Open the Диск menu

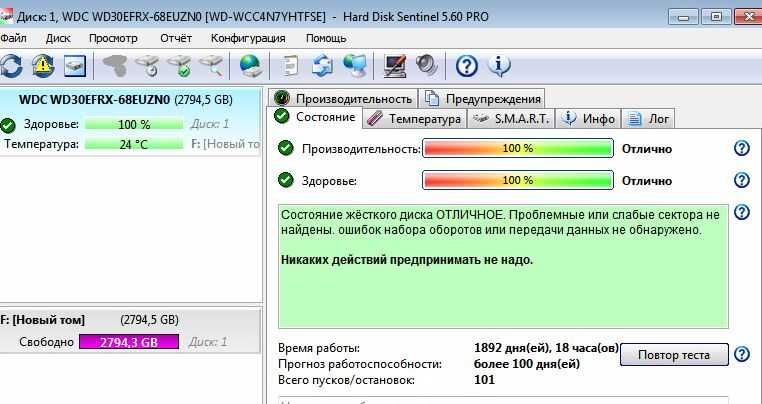(x=58, y=38)
